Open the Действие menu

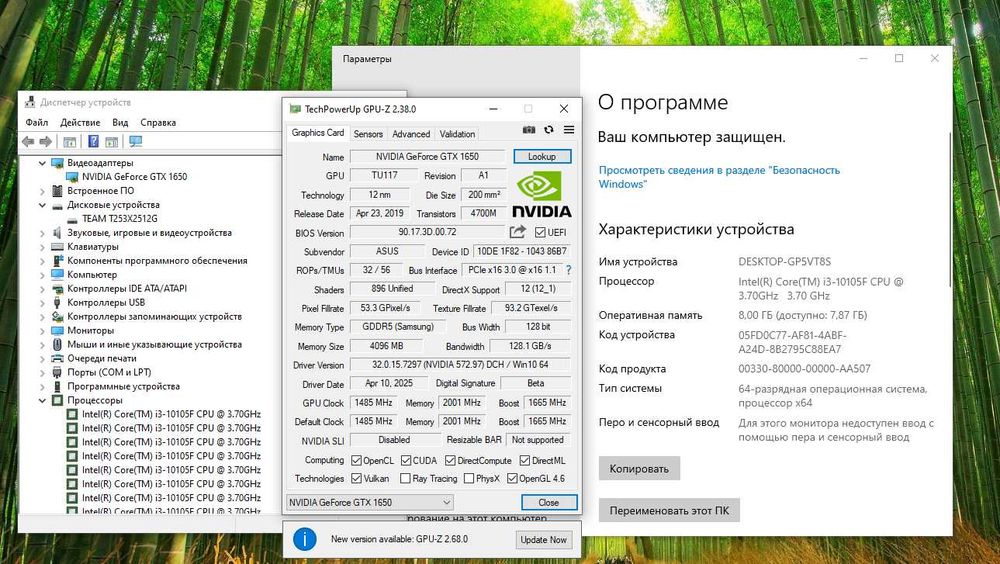point(80,122)
